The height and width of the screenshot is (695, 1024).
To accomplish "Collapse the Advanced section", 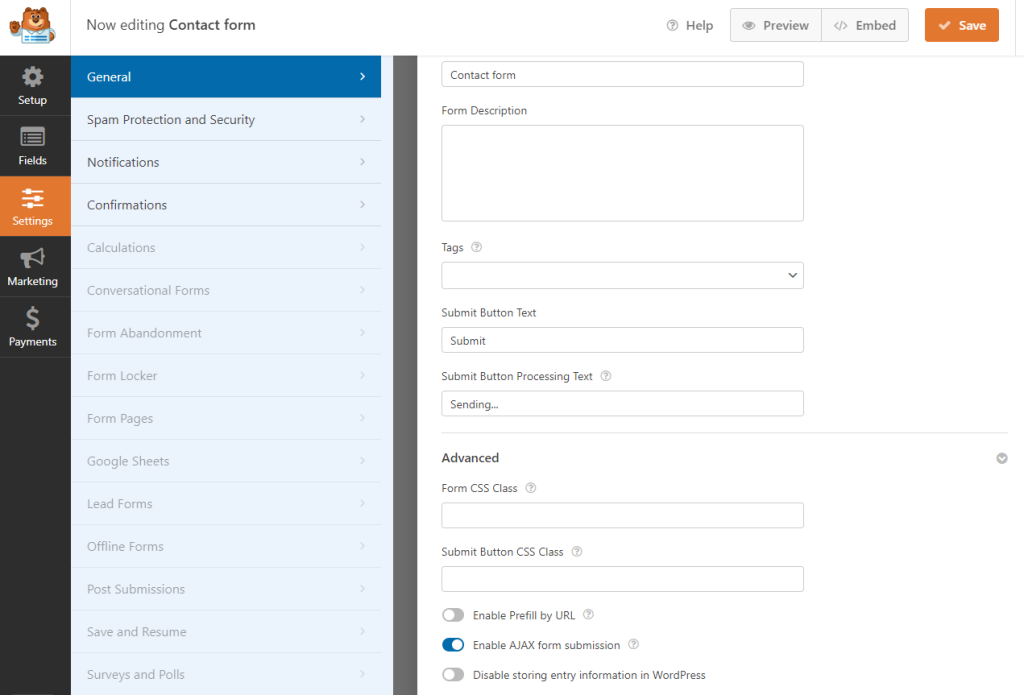I will pyautogui.click(x=1002, y=458).
